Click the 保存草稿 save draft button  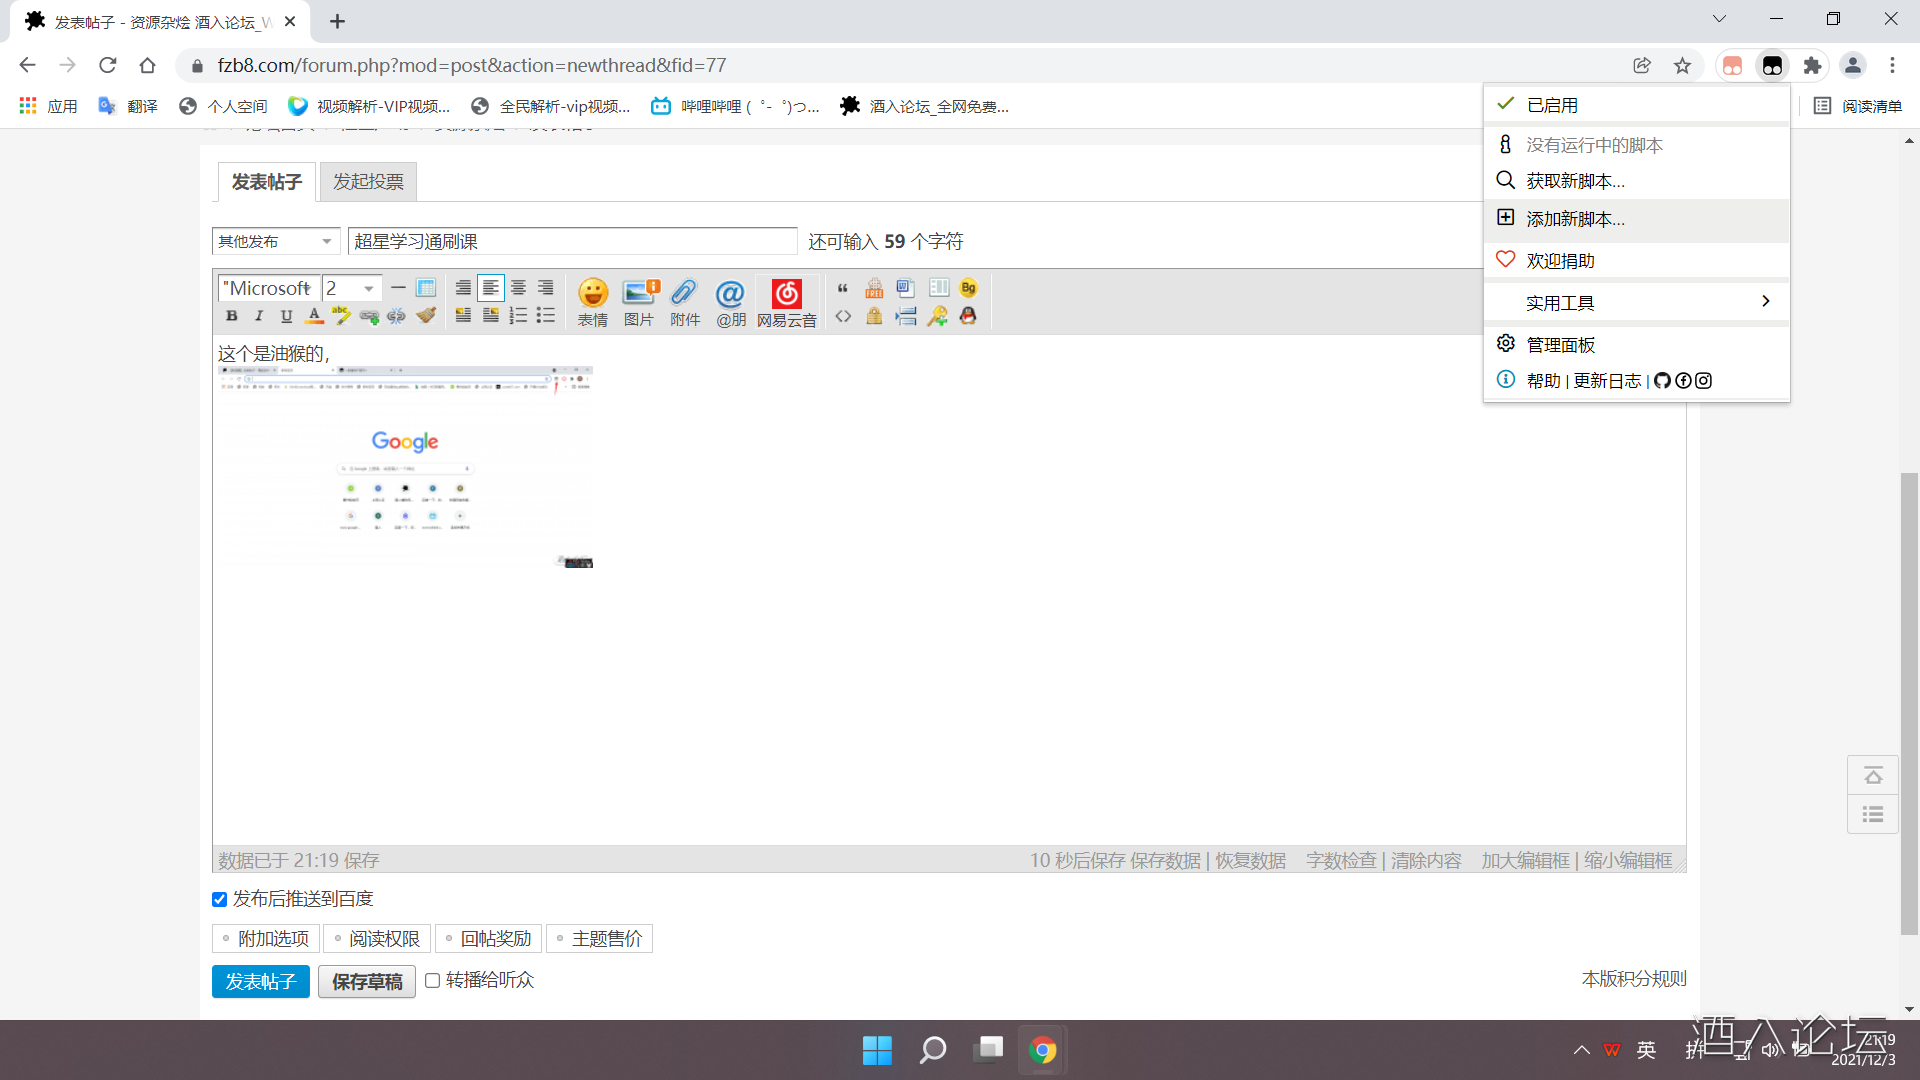click(x=367, y=982)
